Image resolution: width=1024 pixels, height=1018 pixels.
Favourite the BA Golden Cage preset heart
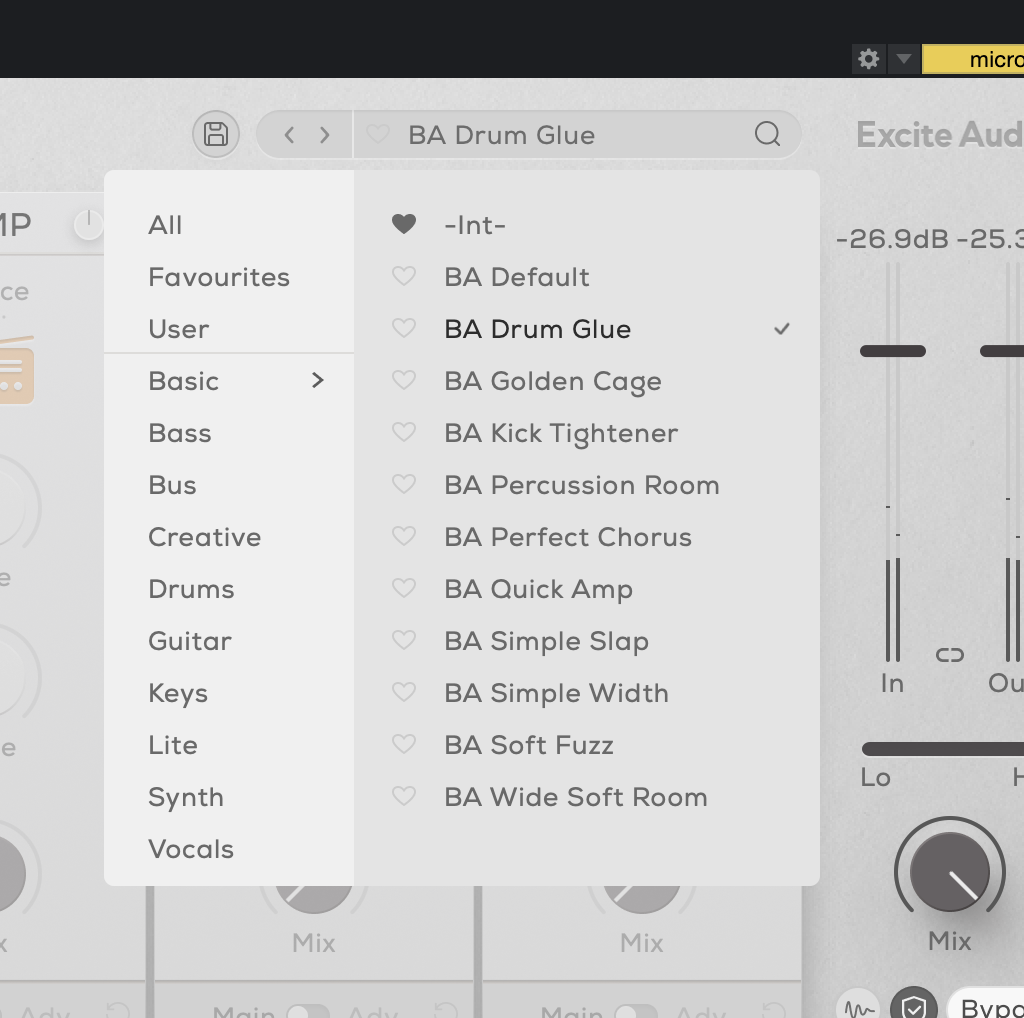pyautogui.click(x=404, y=381)
